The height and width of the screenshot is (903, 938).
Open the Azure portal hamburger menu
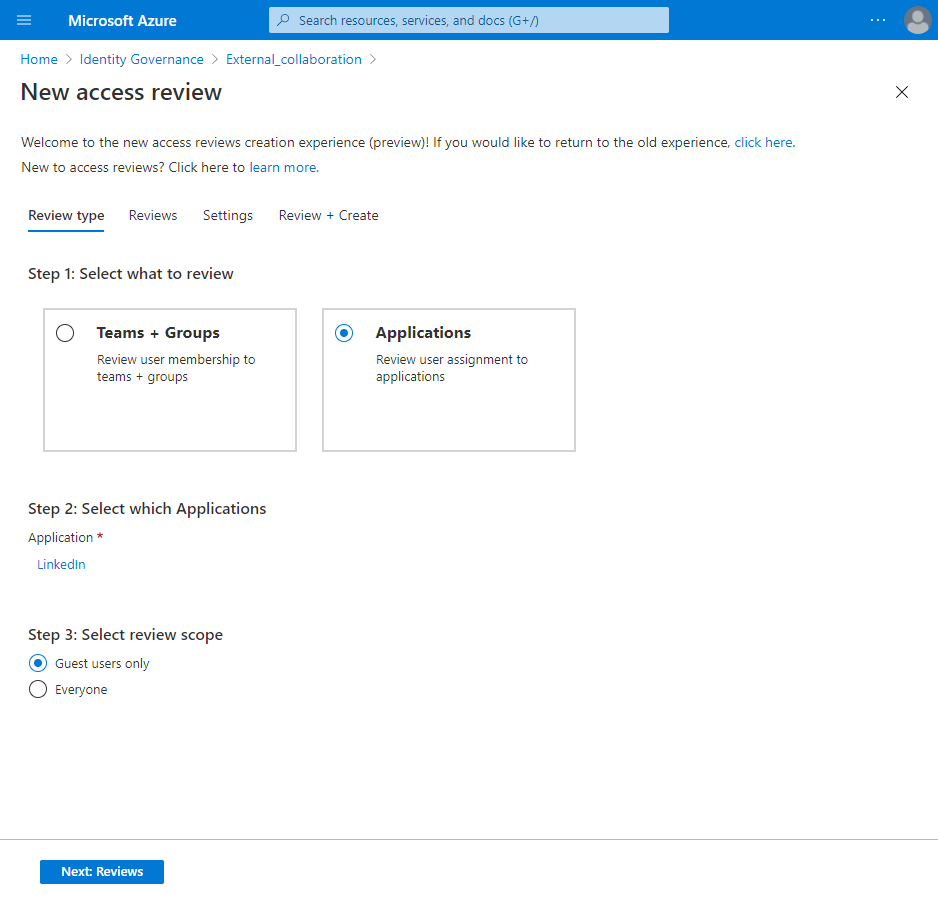point(24,20)
